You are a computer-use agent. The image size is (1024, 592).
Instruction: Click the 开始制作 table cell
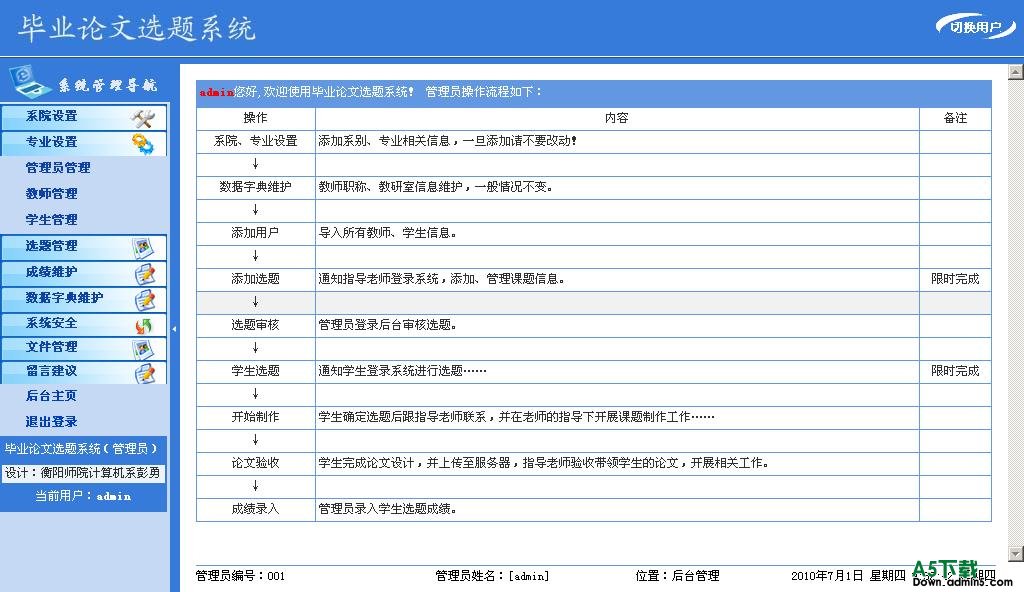pos(255,417)
